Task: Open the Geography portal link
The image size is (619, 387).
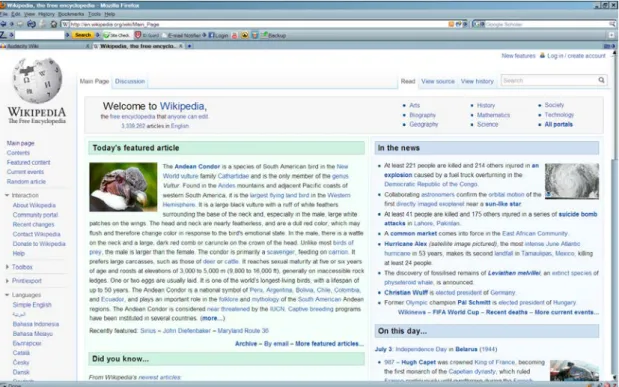Action: [x=424, y=124]
